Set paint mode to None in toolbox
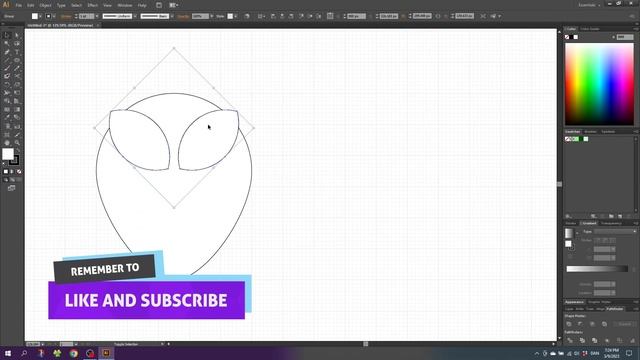The width and height of the screenshot is (640, 360). pos(19,172)
